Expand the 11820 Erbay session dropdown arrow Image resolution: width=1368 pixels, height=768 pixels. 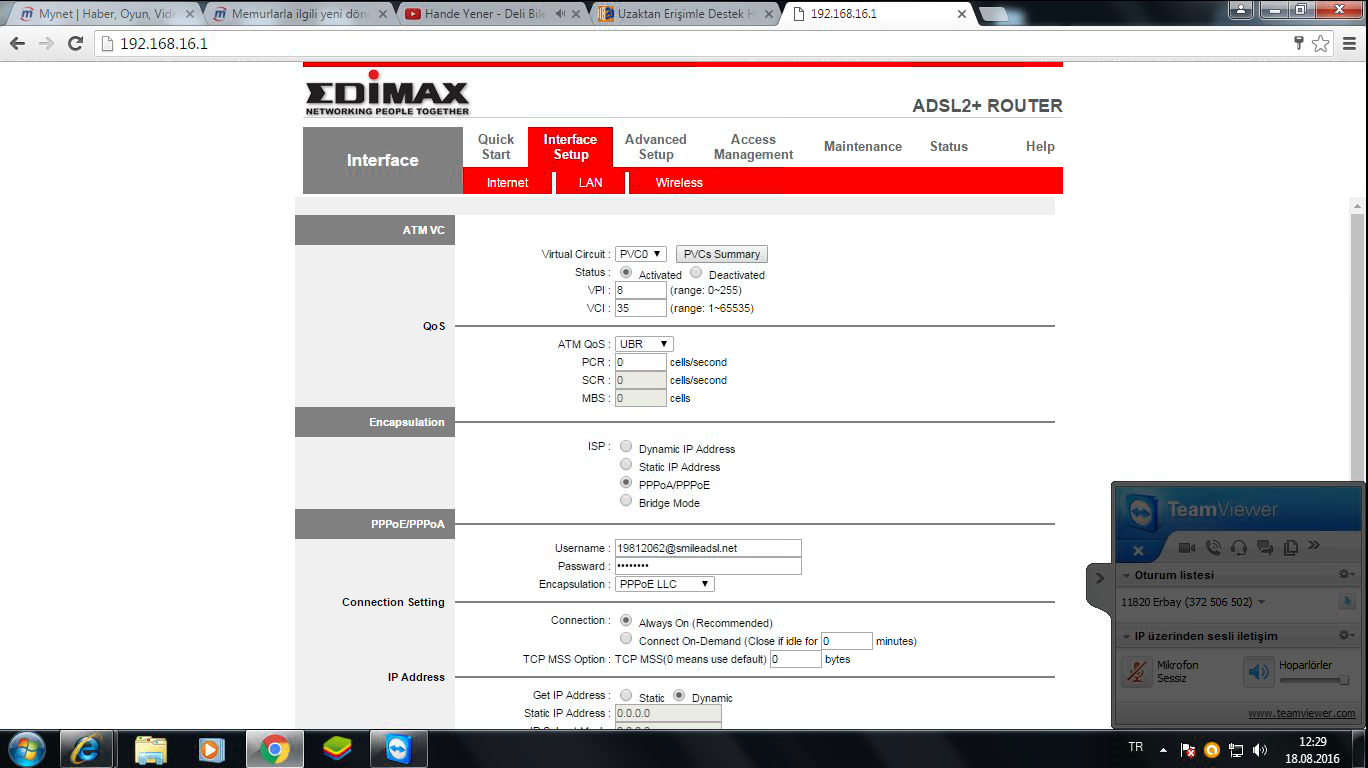[1262, 602]
